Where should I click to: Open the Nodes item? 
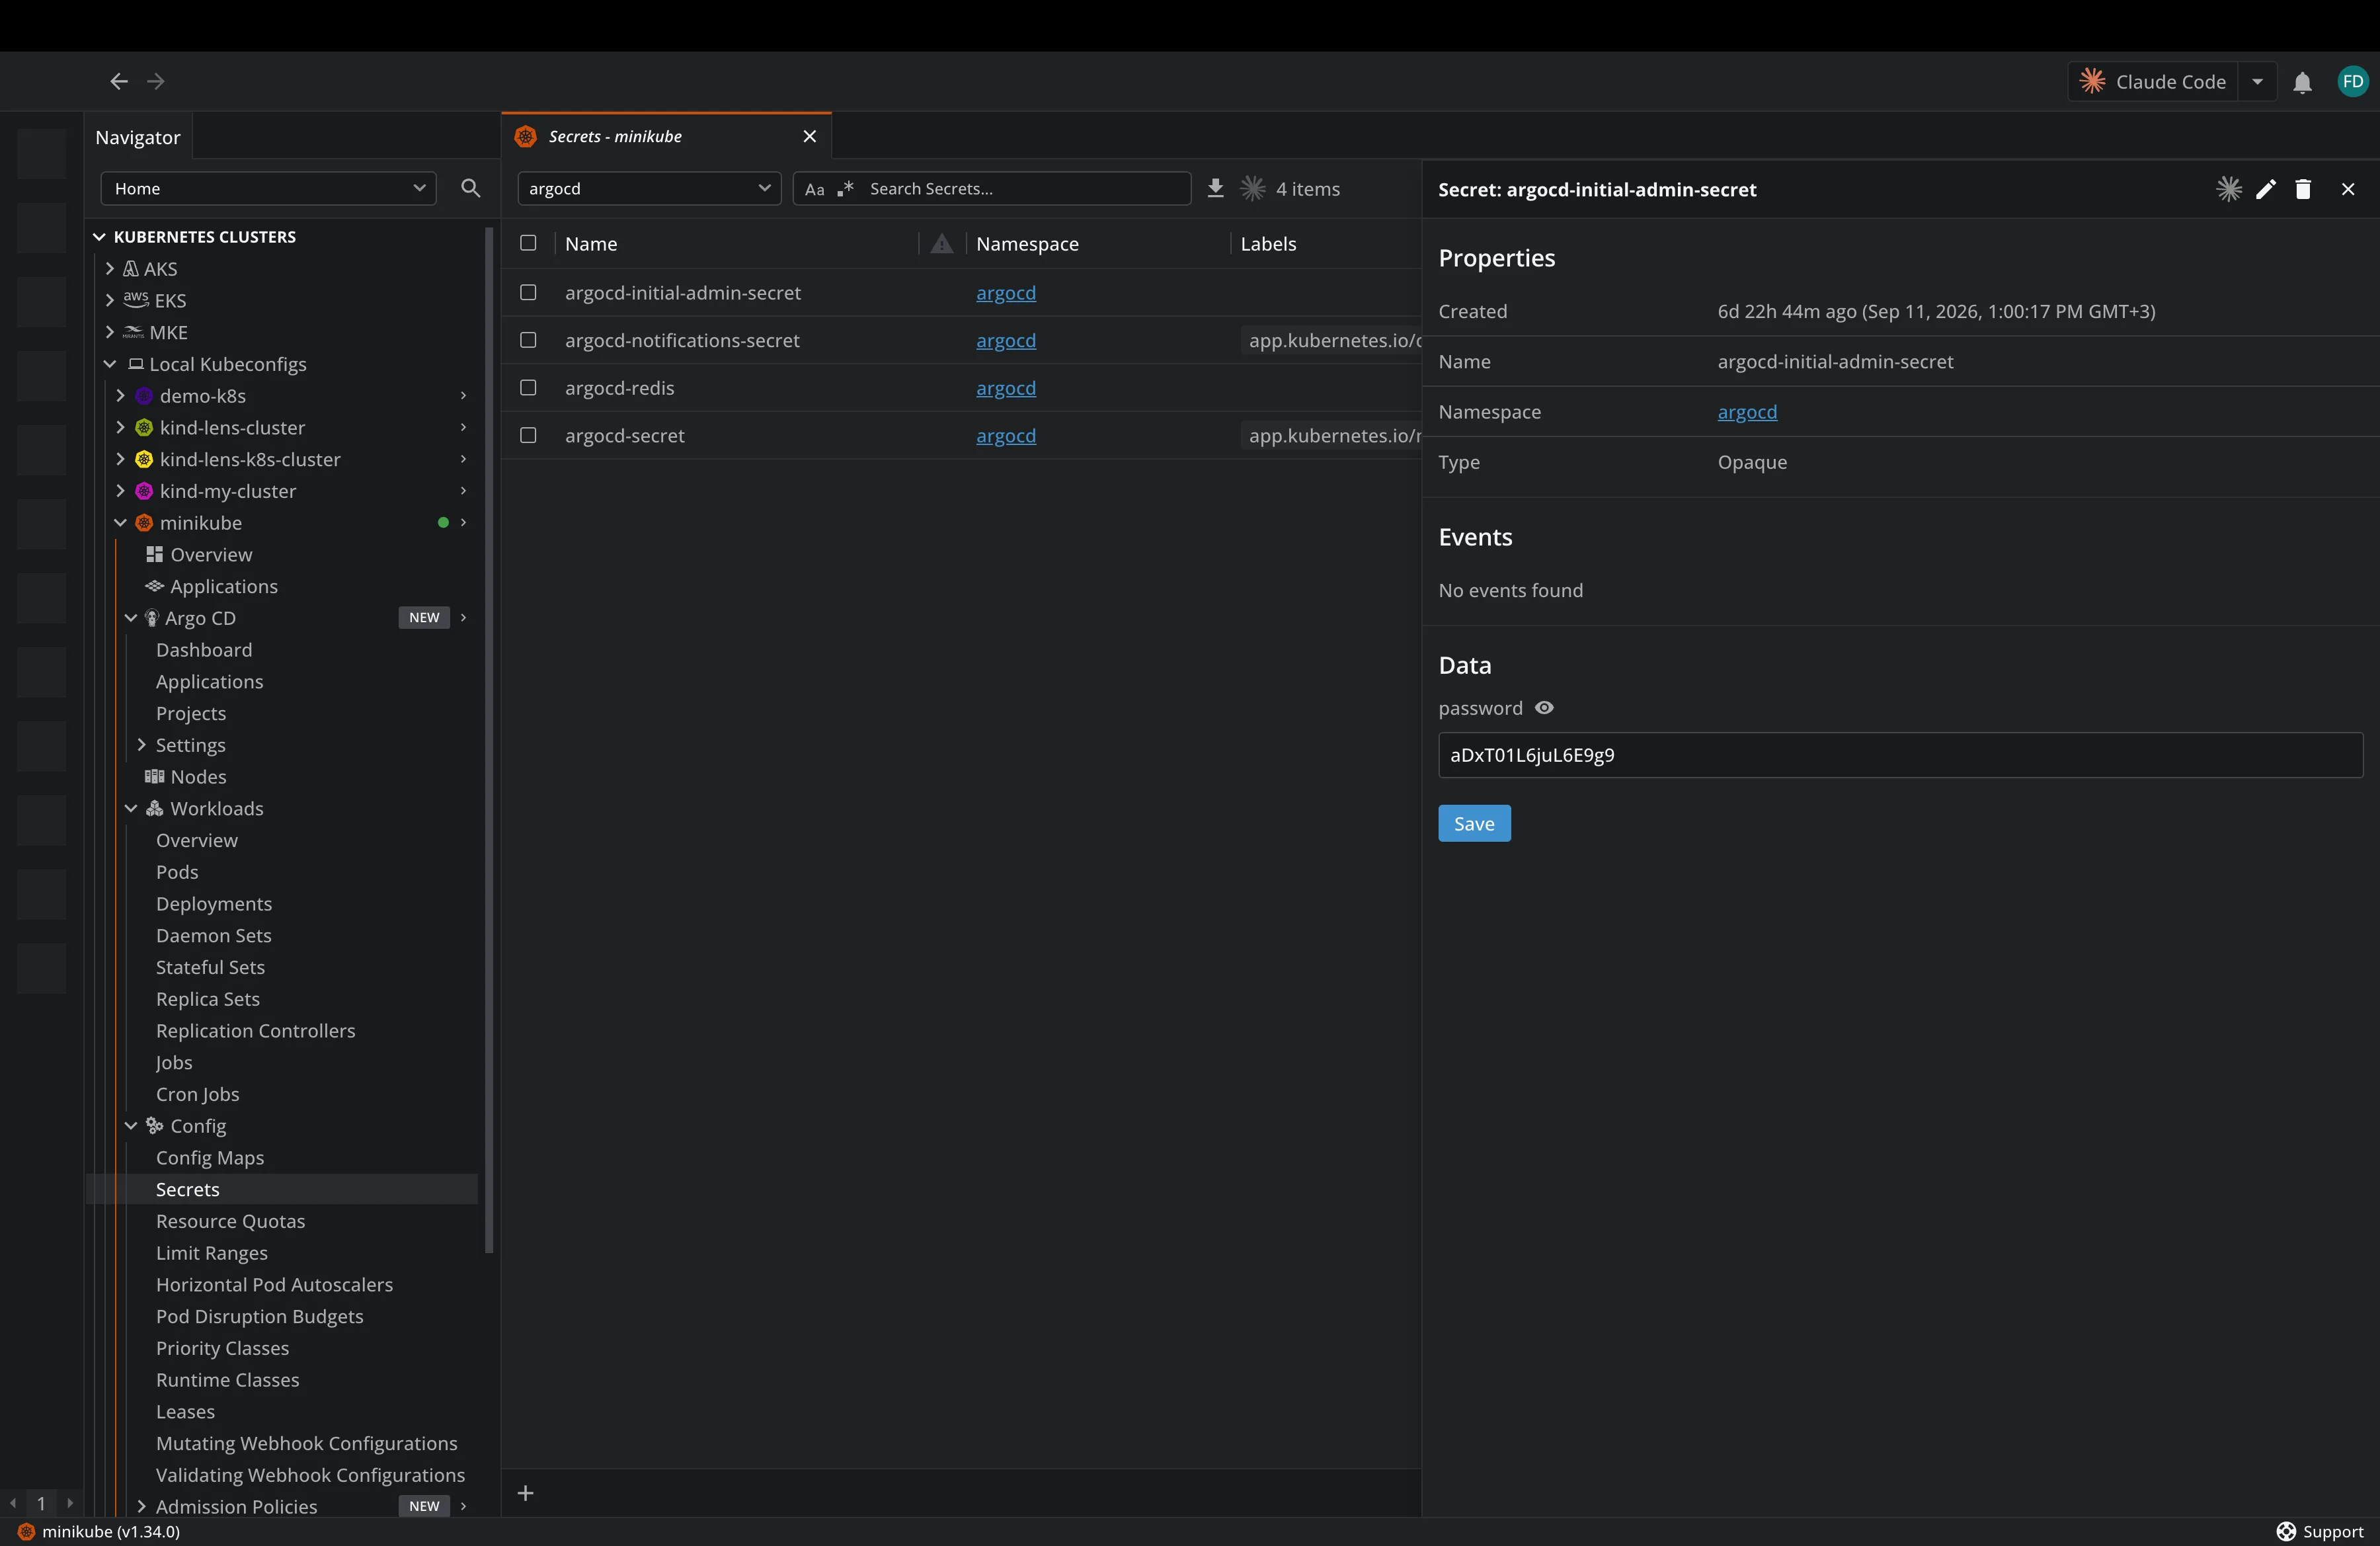click(186, 777)
